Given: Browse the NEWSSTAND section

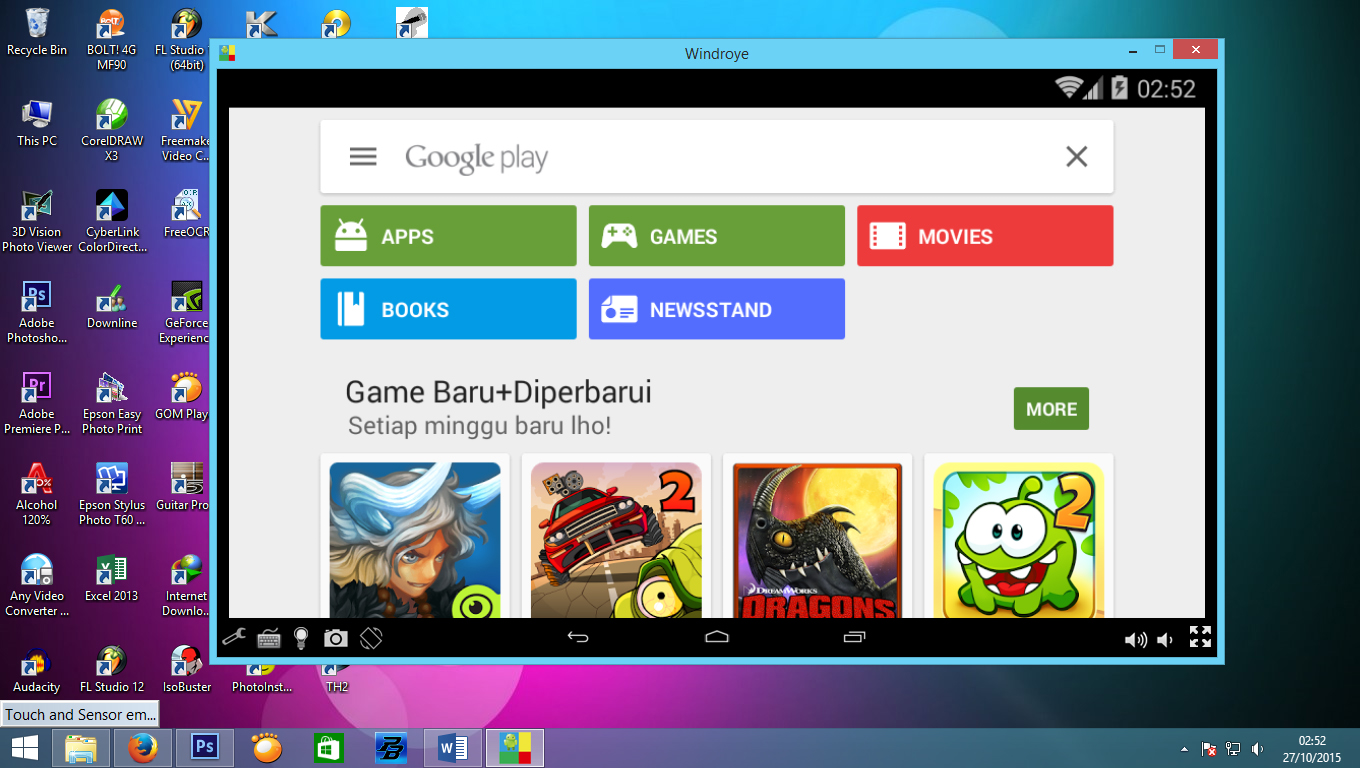Looking at the screenshot, I should (716, 309).
